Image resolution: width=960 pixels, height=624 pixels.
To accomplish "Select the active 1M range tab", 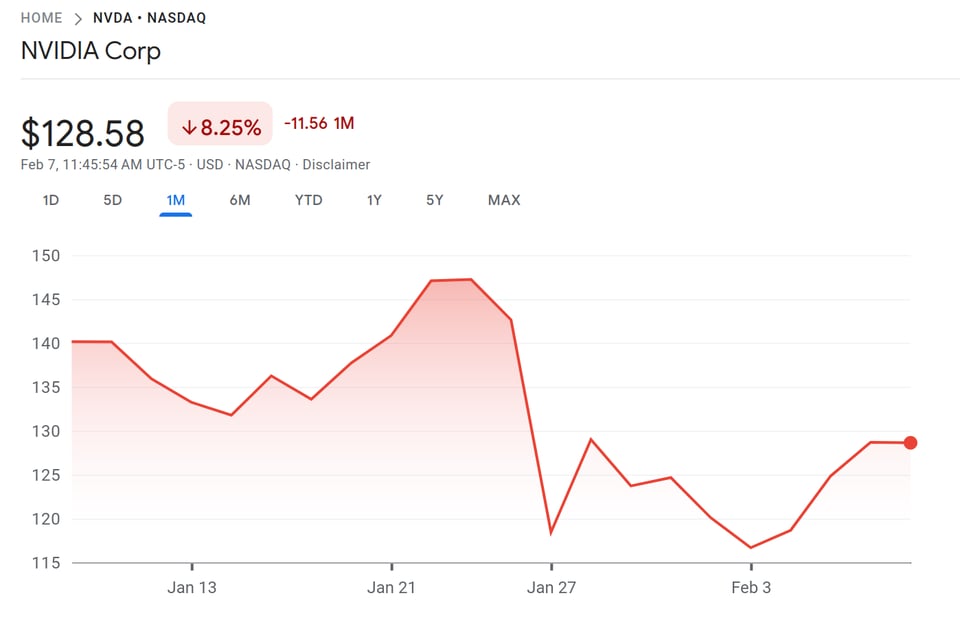I will click(175, 200).
